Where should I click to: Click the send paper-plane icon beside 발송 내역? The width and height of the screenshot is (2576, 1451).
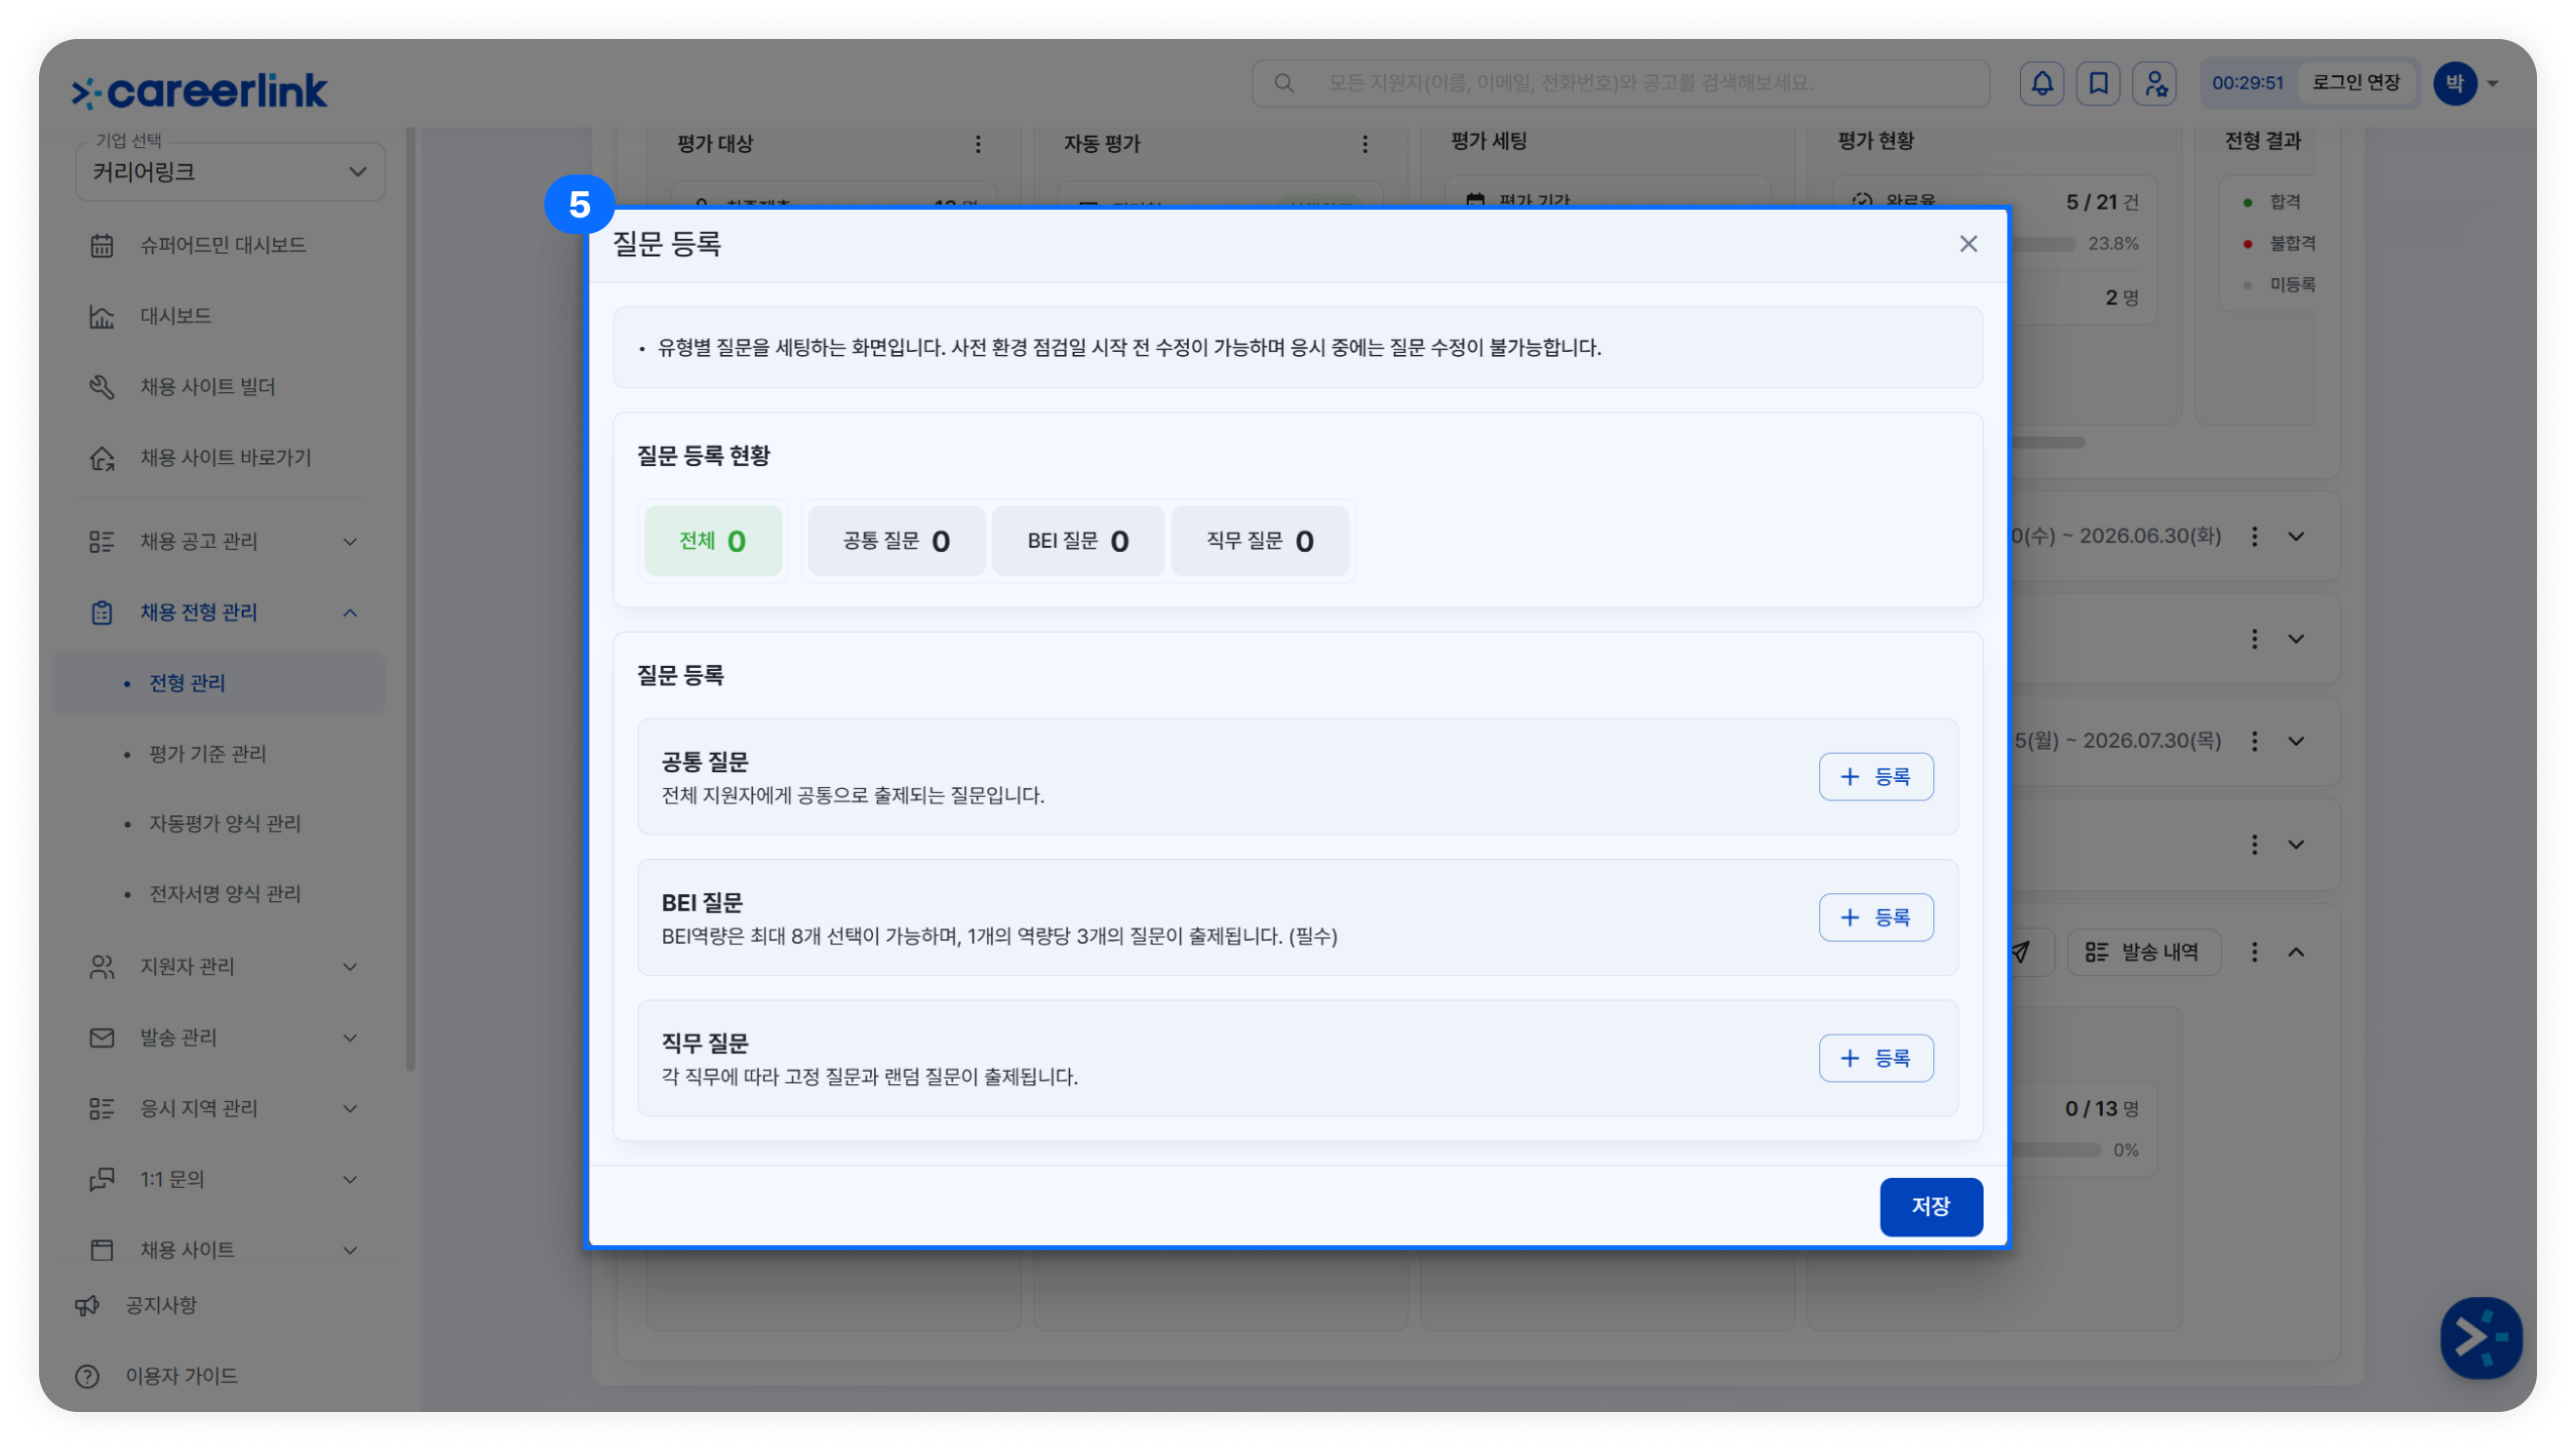coord(2021,952)
